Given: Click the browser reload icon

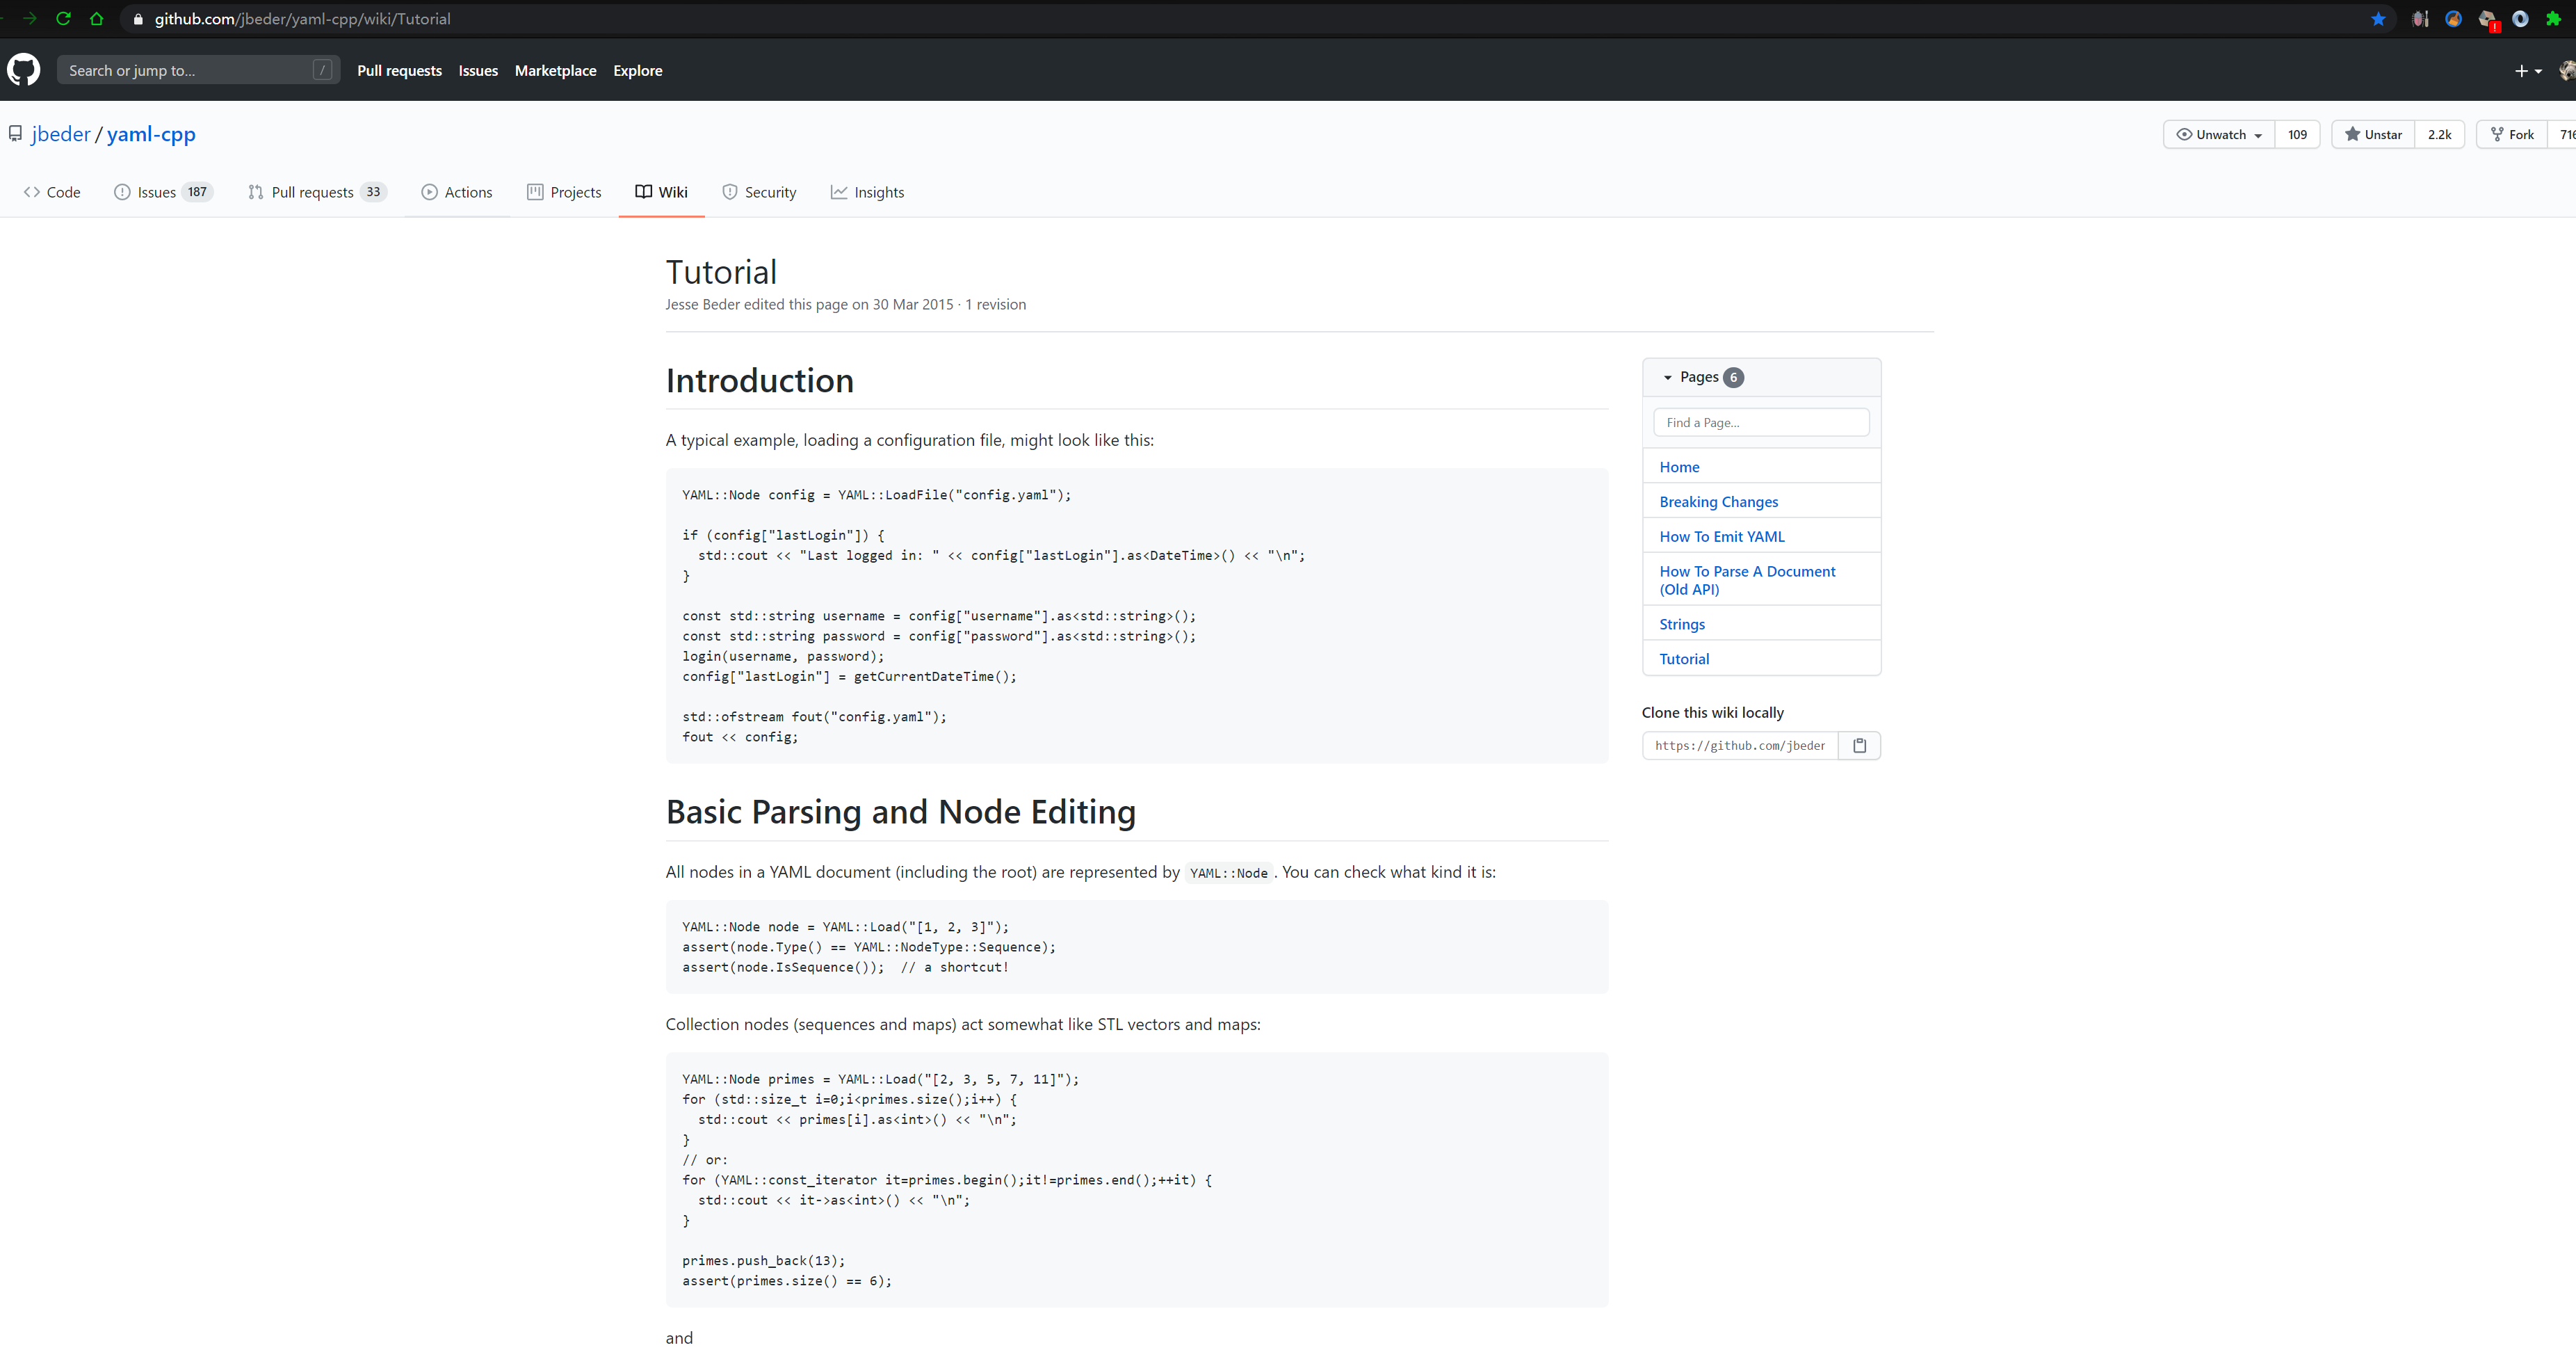Looking at the screenshot, I should click(63, 18).
